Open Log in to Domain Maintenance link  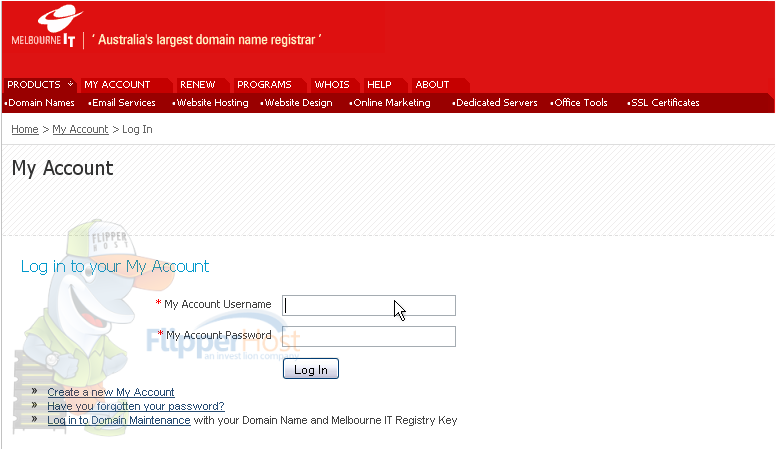(x=119, y=420)
